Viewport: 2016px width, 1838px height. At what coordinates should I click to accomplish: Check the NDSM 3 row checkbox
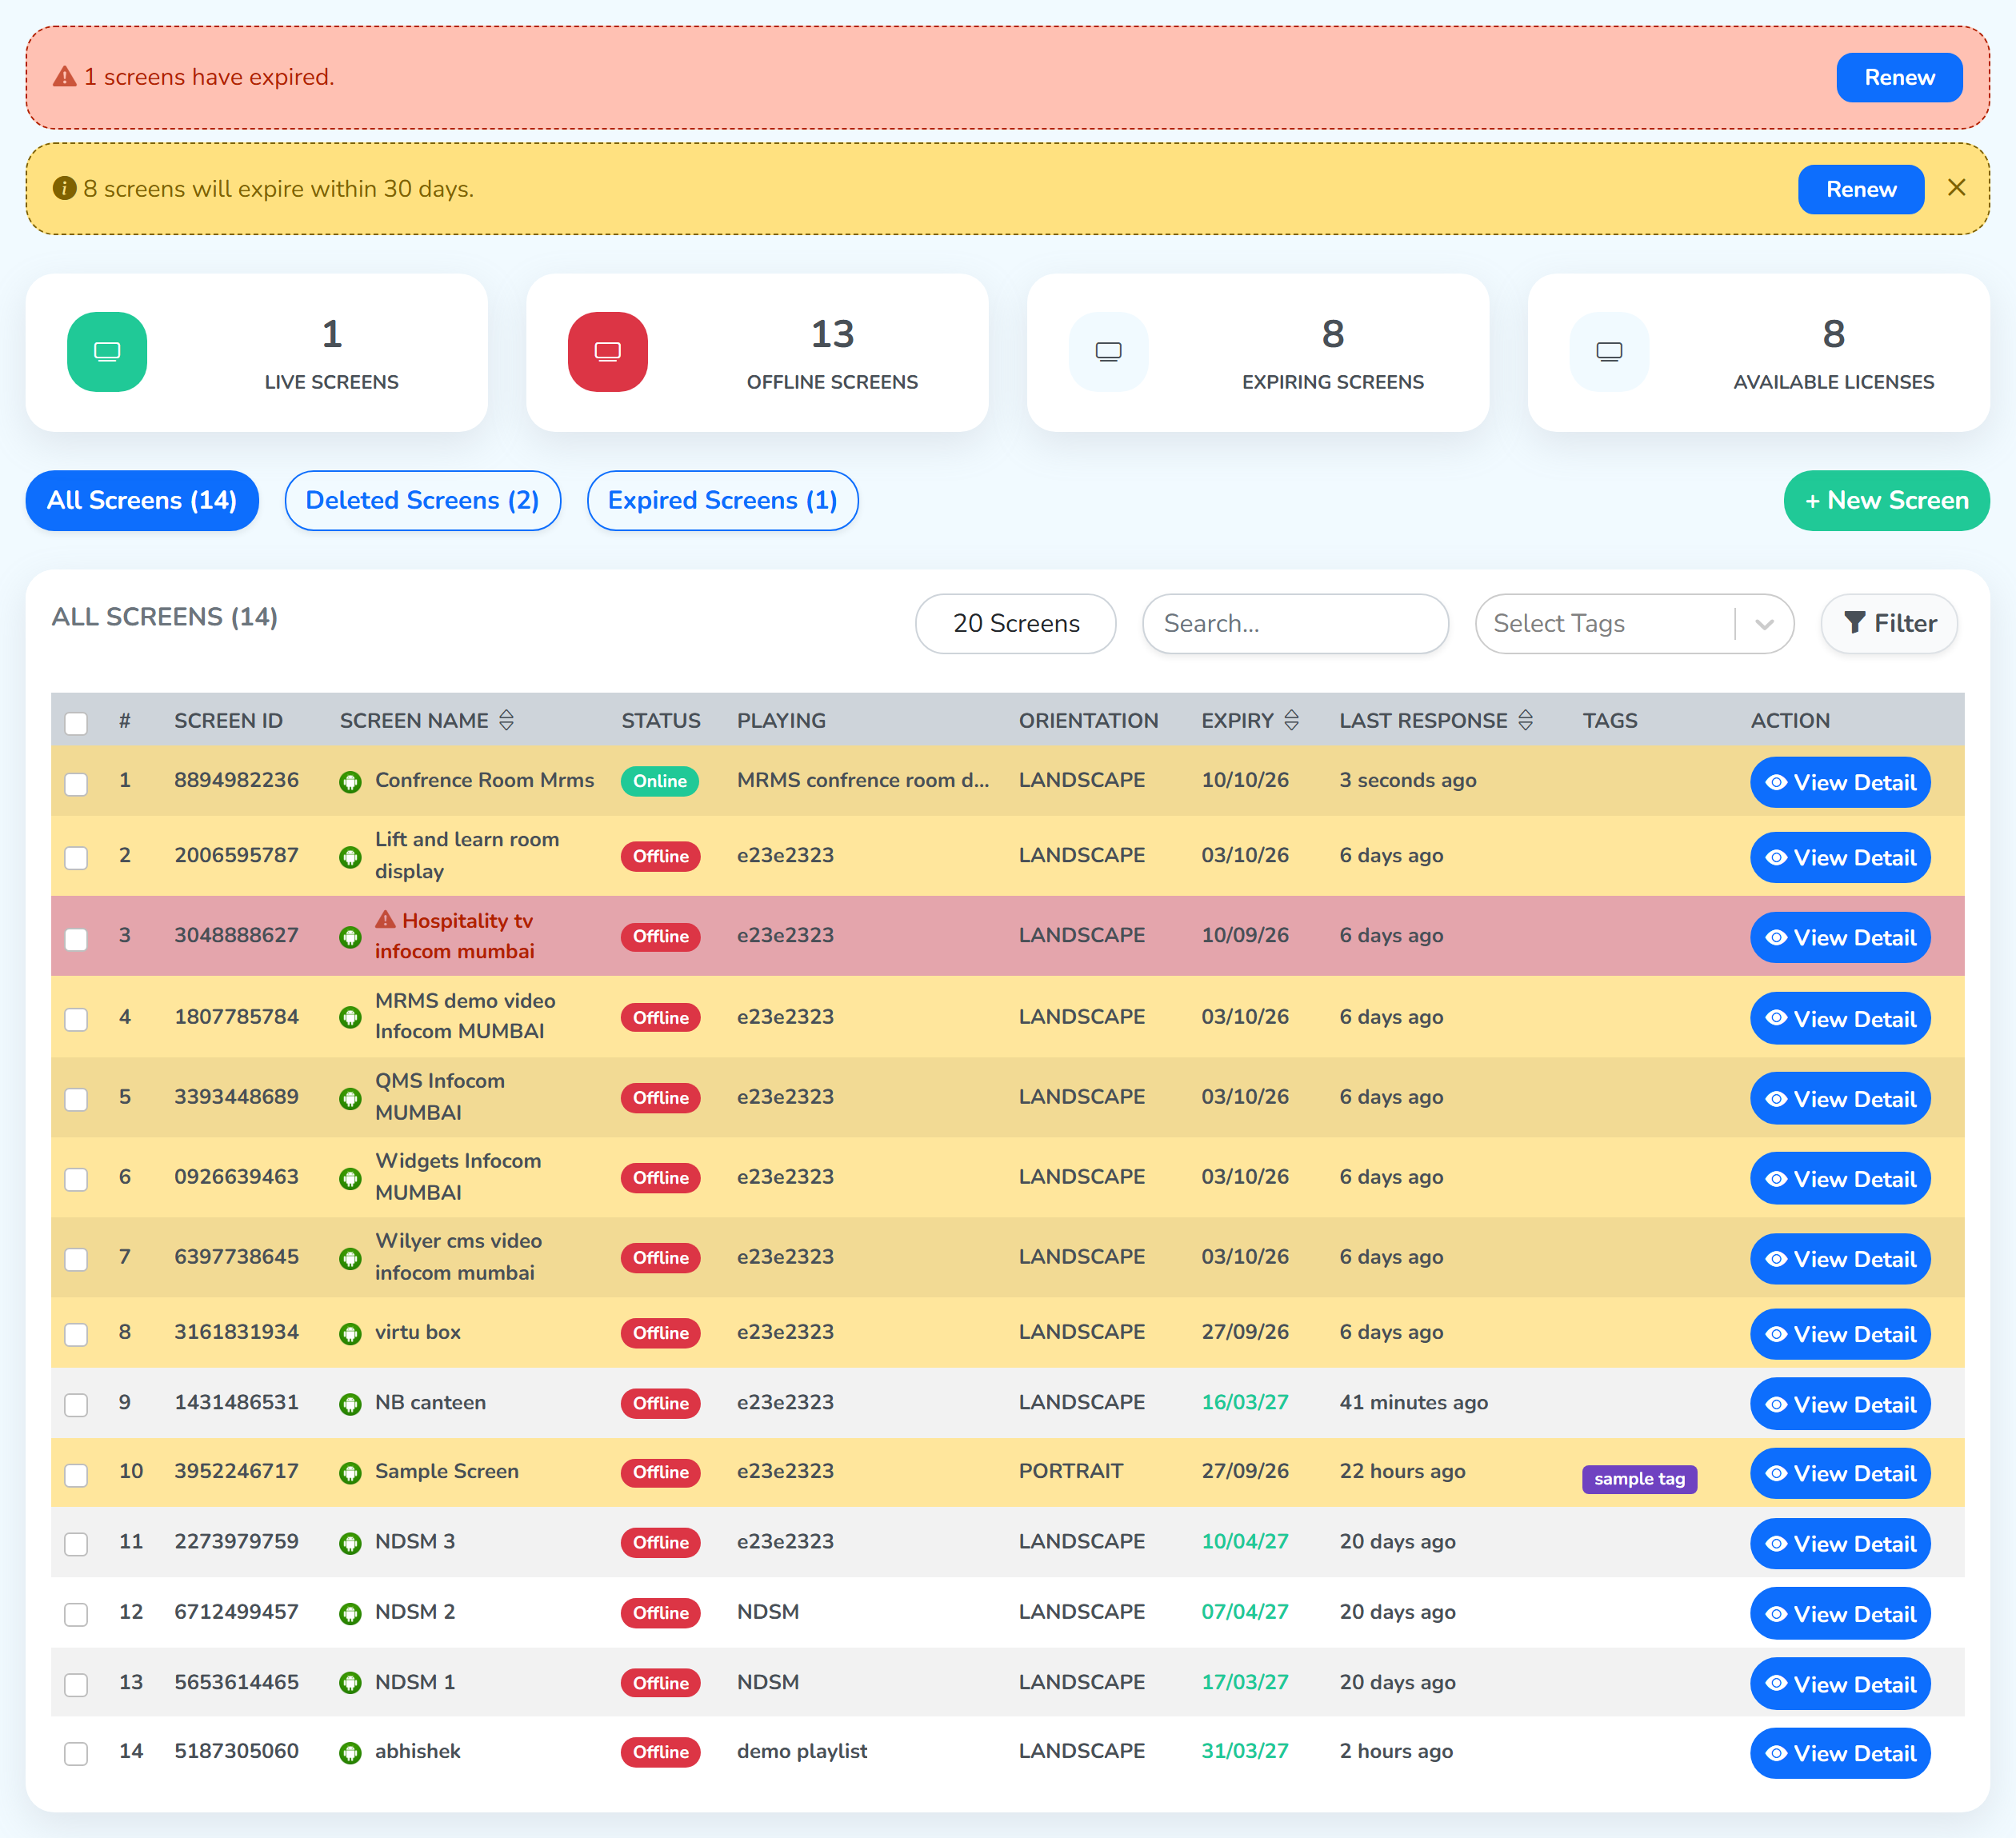pos(76,1544)
